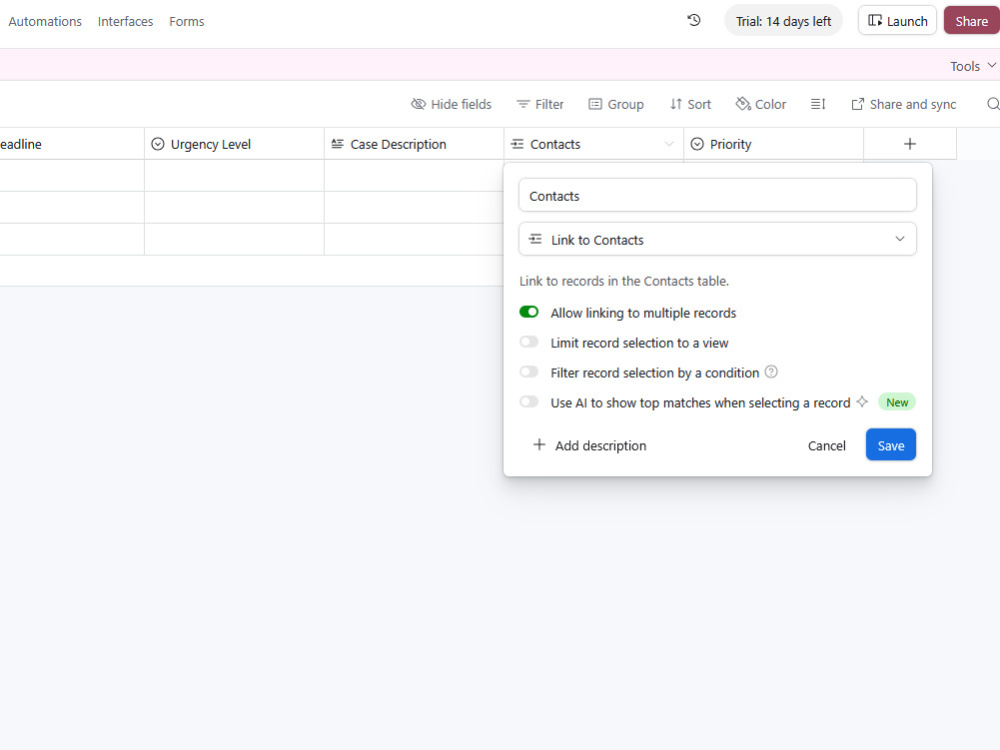Click the Contacts linked-record icon in header
This screenshot has width=1000, height=750.
[517, 144]
